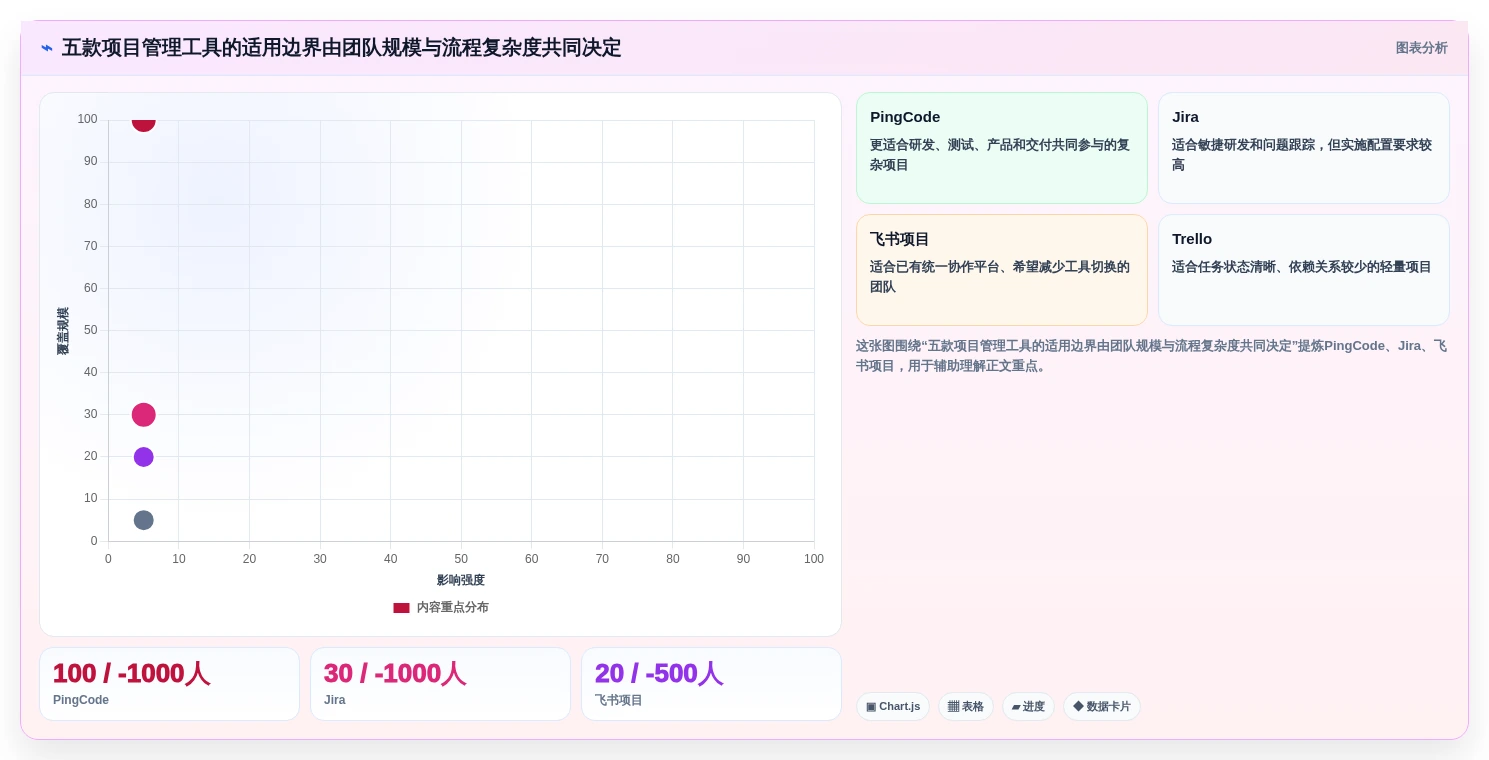Image resolution: width=1489 pixels, height=760 pixels.
Task: Click the summary paragraph starting 这张图围绕
Action: pyautogui.click(x=1152, y=356)
